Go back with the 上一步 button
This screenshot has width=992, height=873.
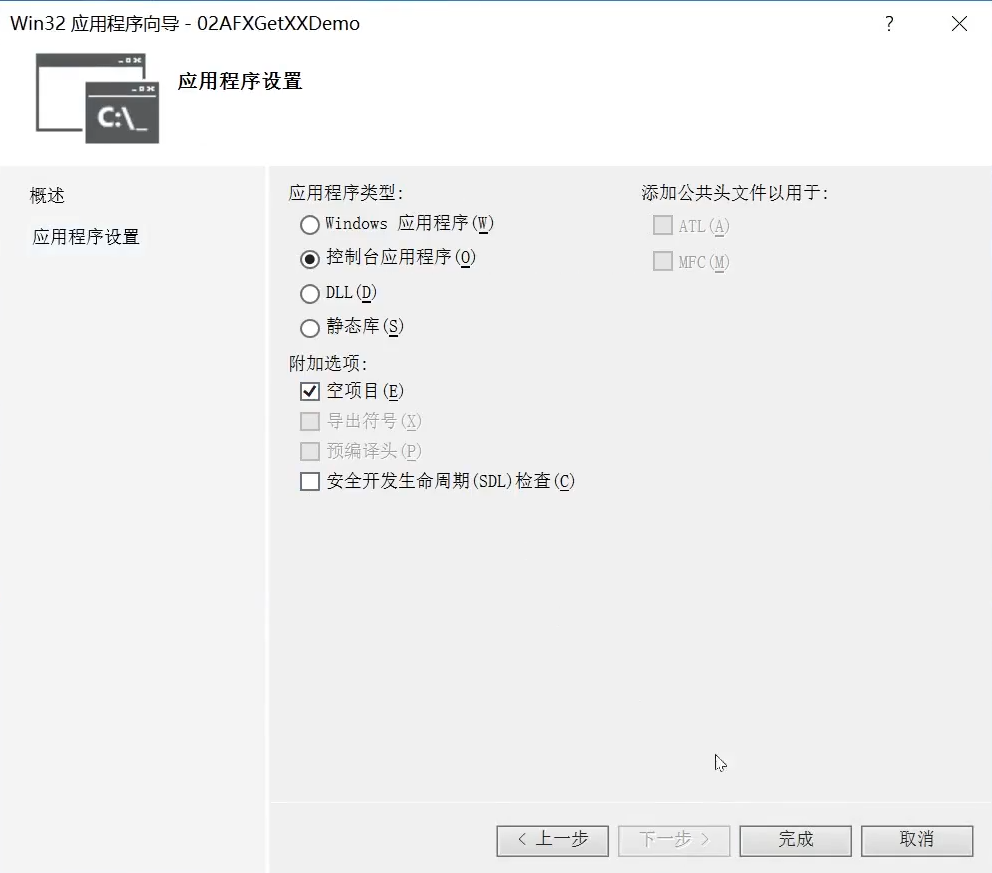pos(552,841)
